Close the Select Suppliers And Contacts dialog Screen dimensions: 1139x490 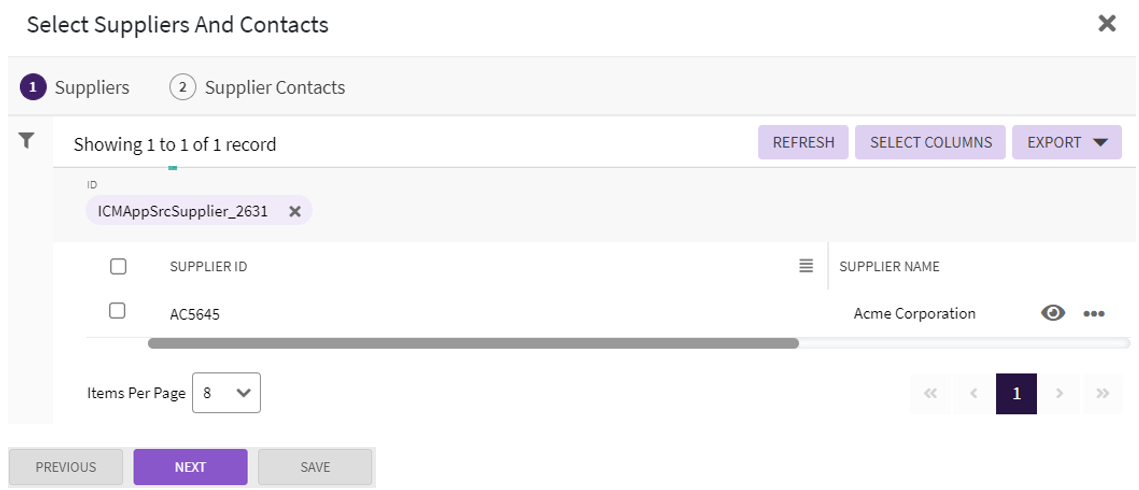click(1107, 24)
